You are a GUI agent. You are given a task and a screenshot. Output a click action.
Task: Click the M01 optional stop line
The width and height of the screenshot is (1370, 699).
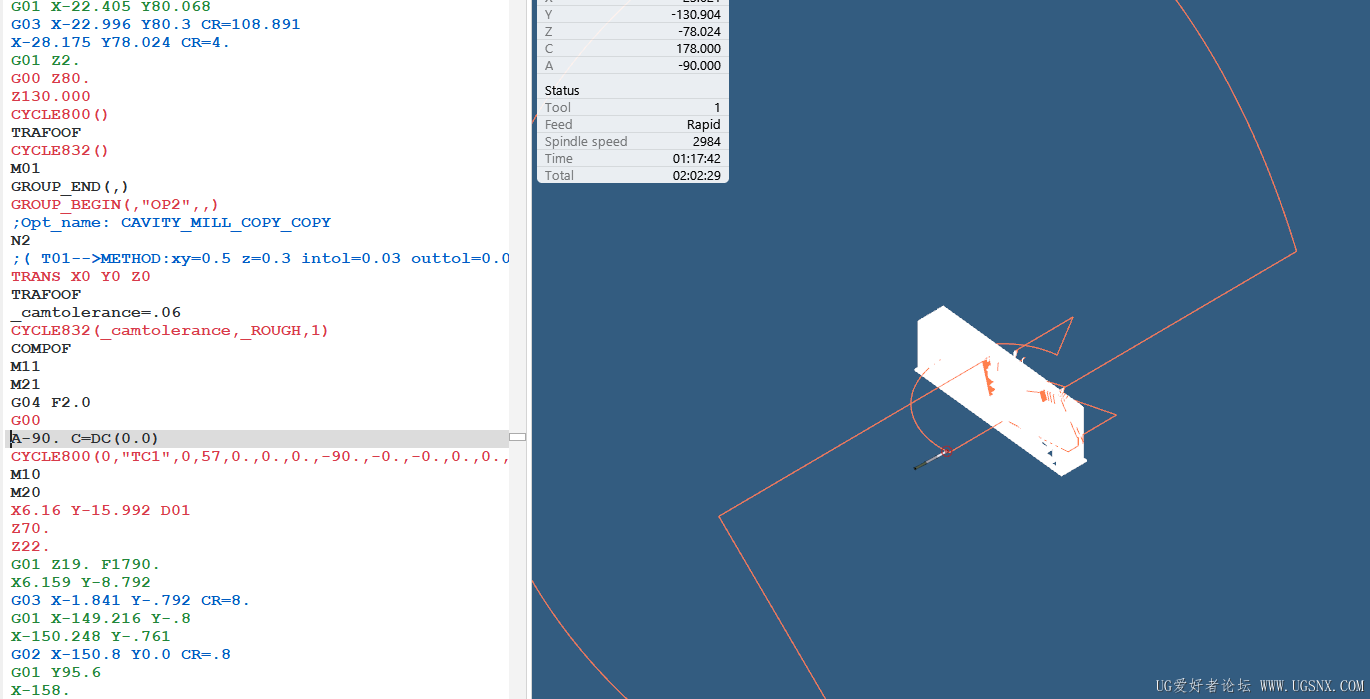(x=26, y=168)
